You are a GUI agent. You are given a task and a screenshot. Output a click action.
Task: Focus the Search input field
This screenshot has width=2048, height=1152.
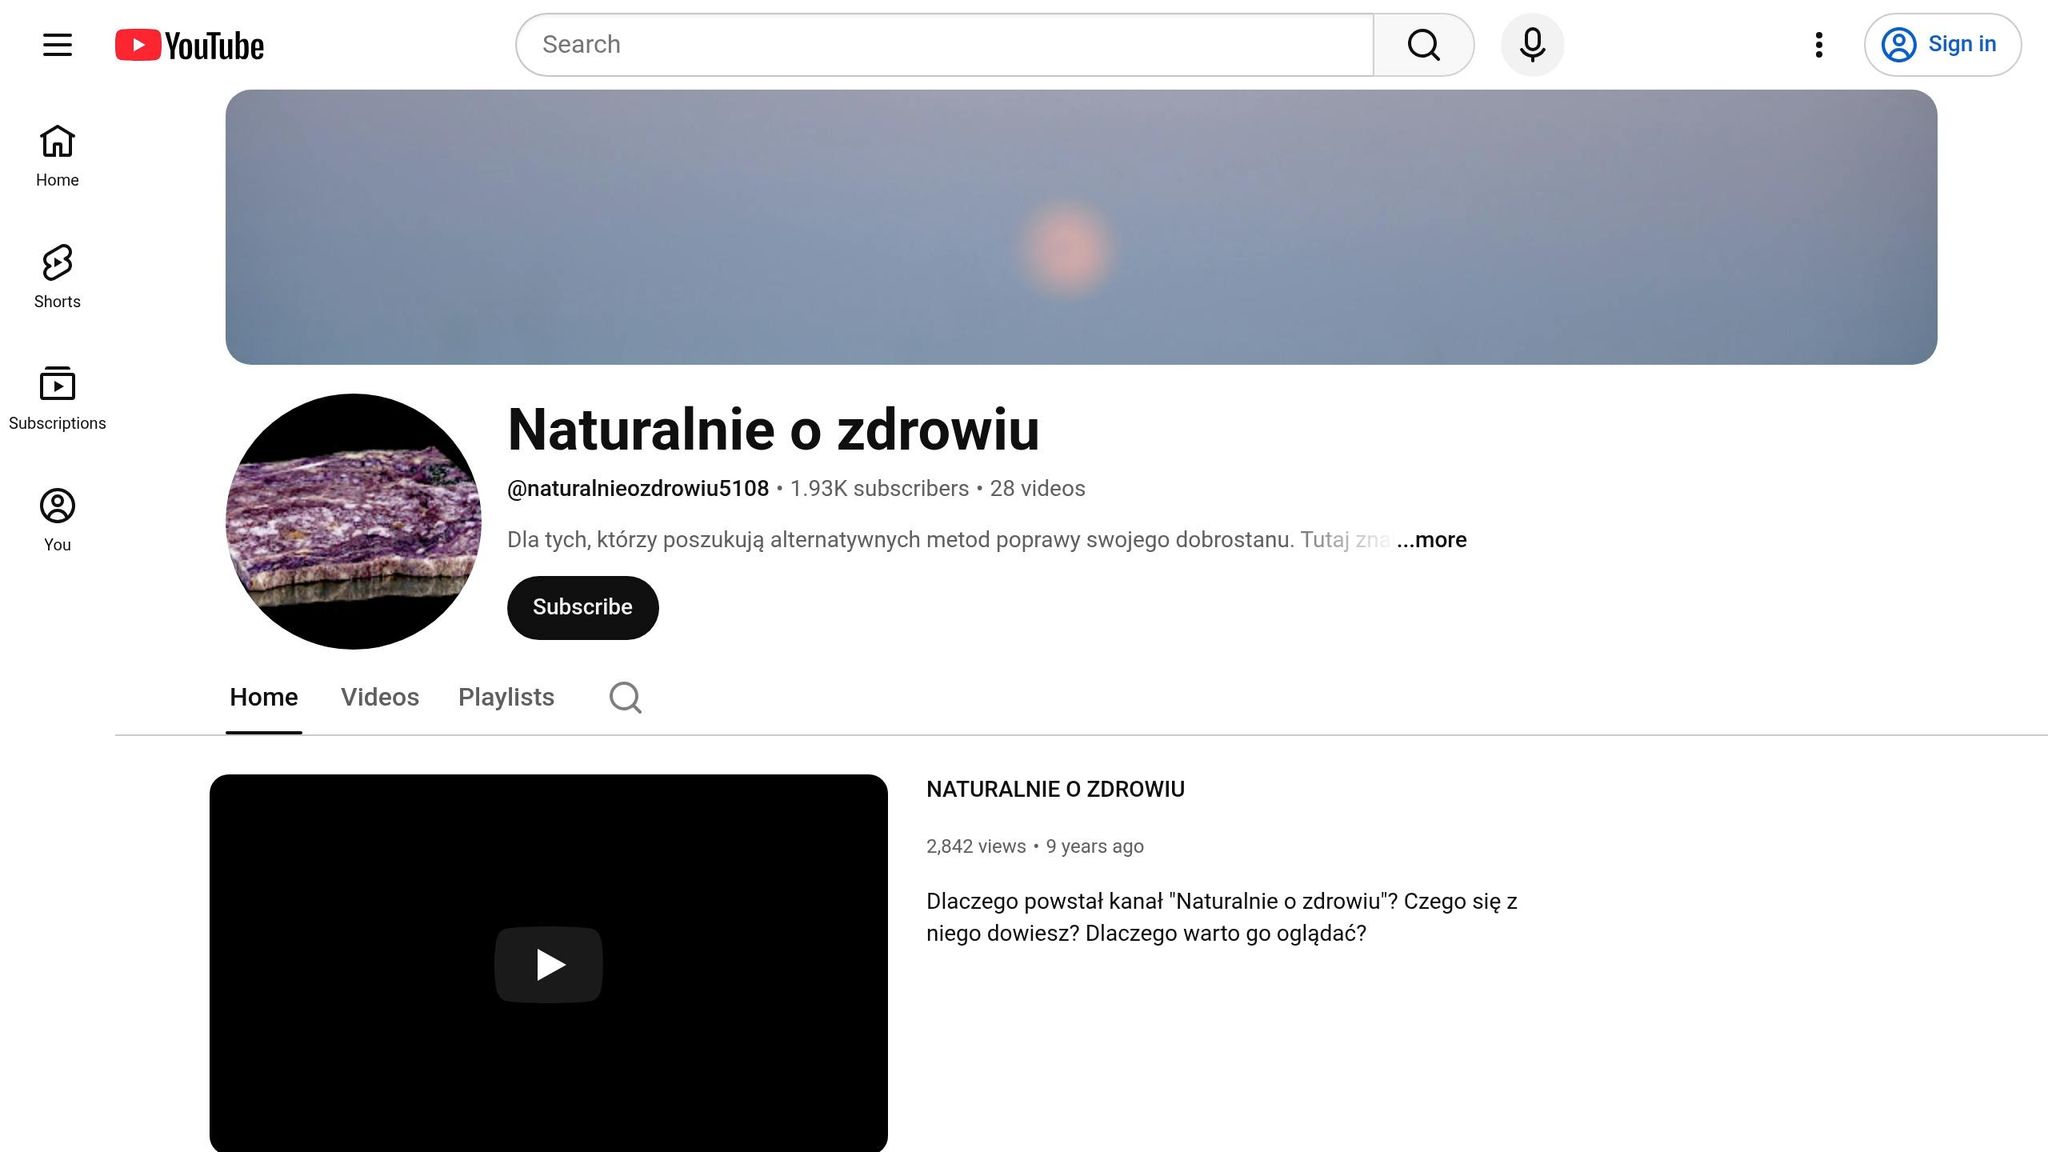(x=944, y=45)
